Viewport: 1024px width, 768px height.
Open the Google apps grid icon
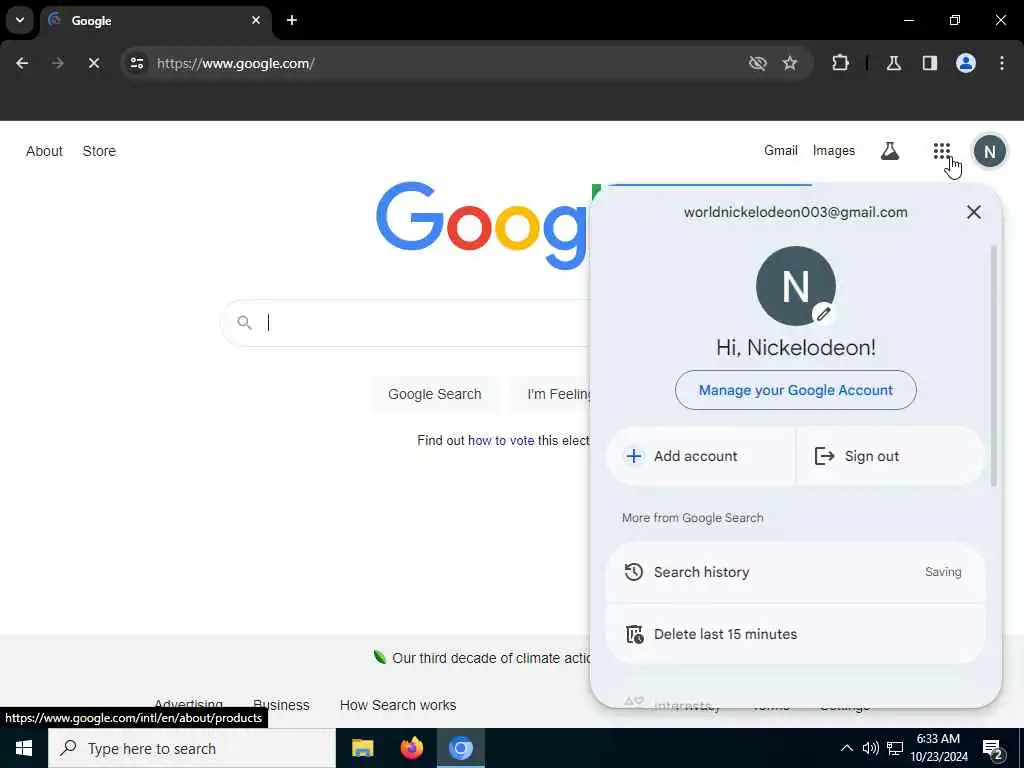click(x=941, y=151)
